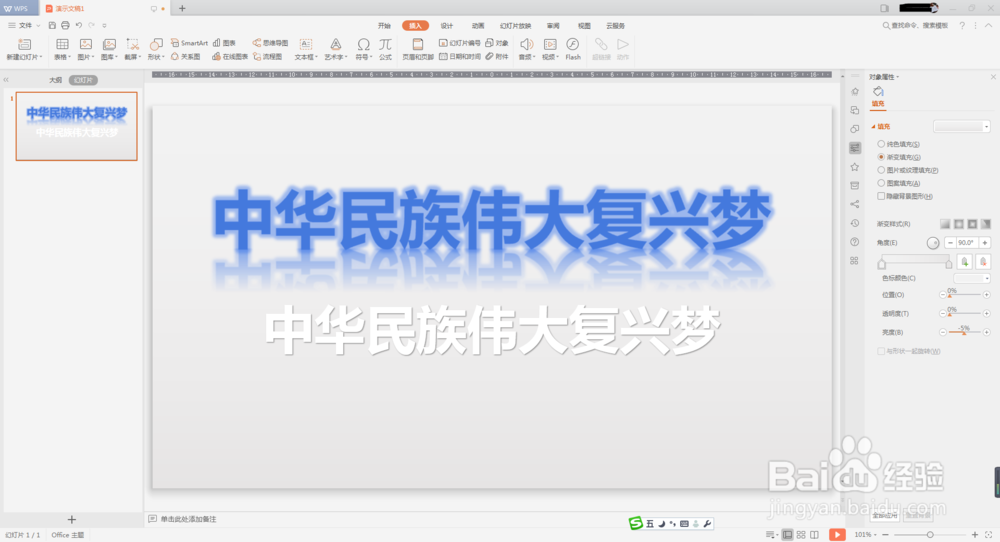Click the 图片 insert picture icon
Screen dimensions: 1000x542
[x=85, y=44]
